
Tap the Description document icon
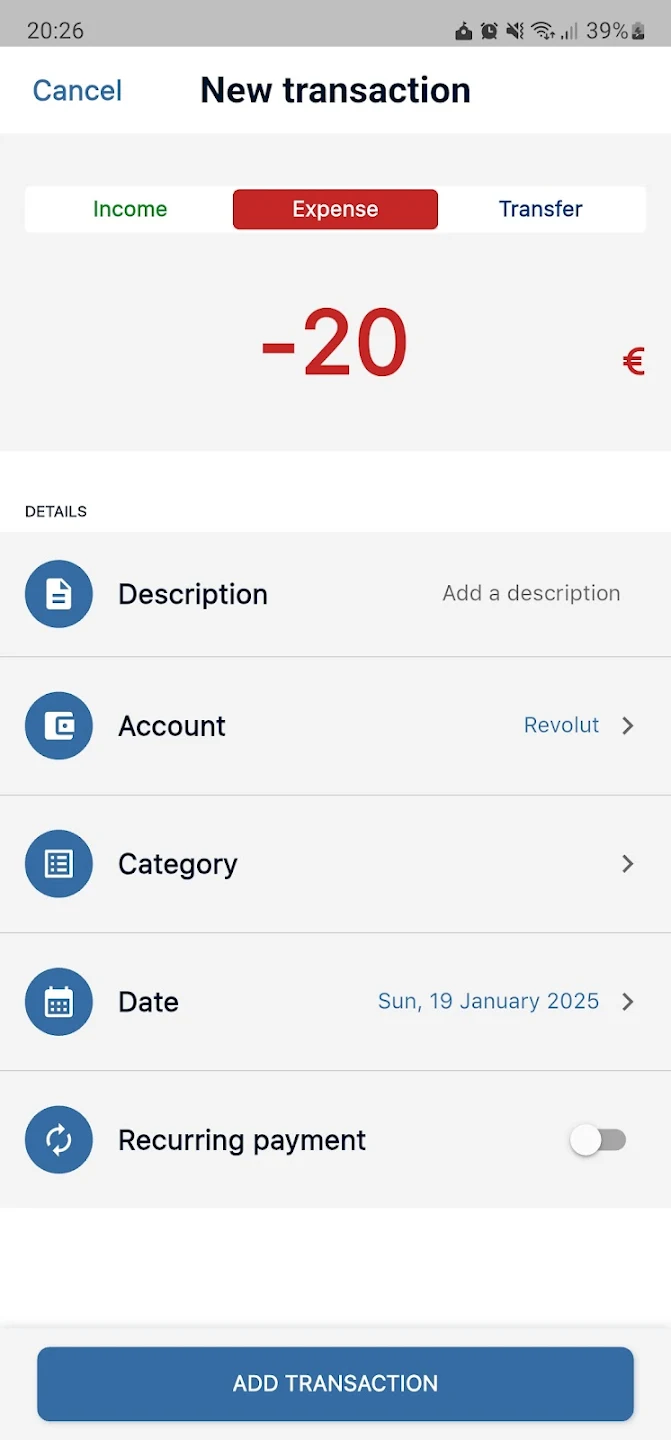[x=59, y=594]
